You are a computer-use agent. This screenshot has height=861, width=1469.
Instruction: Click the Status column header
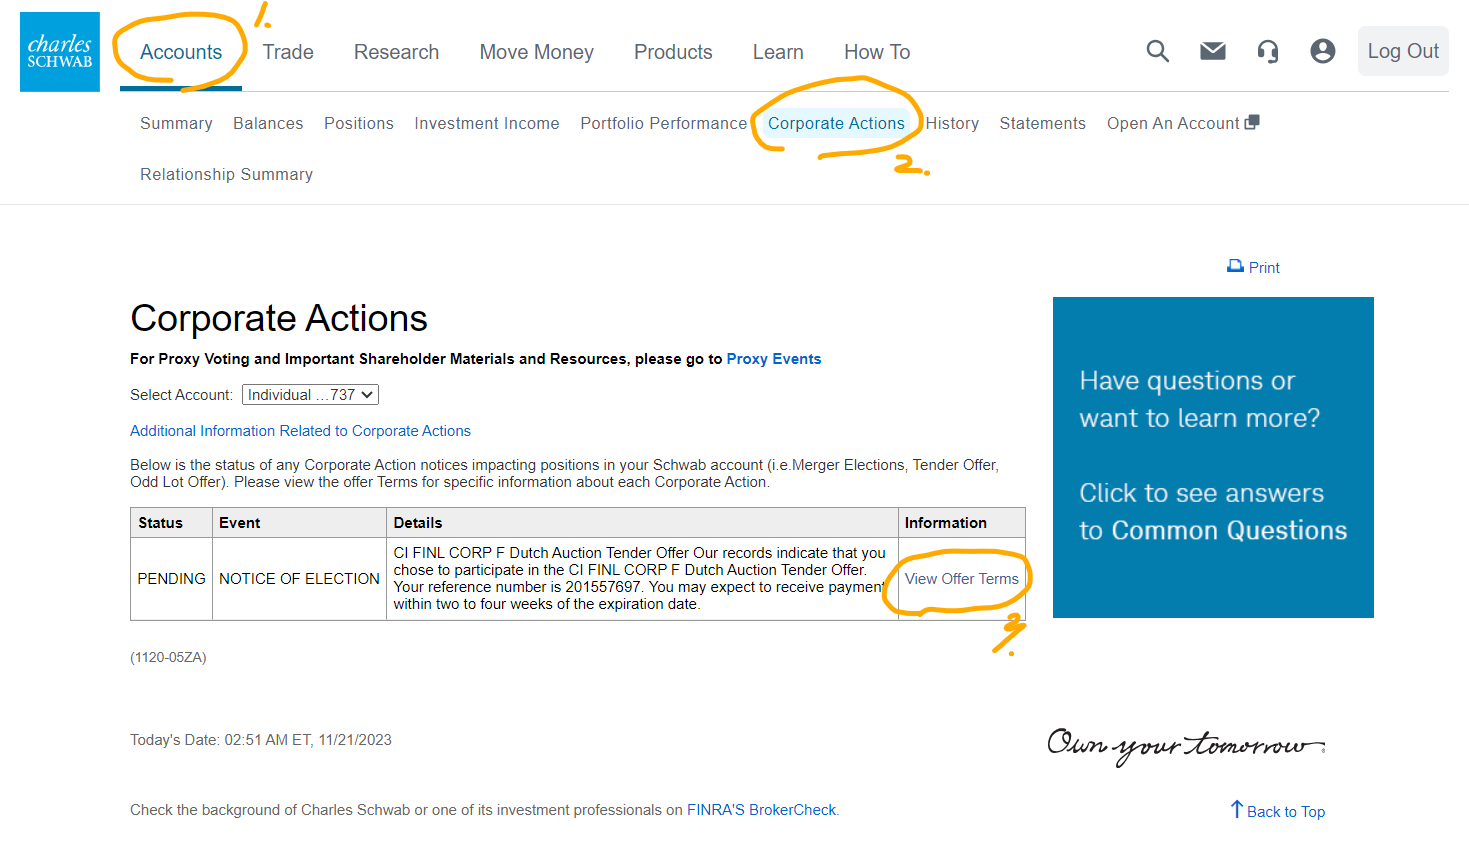tap(171, 523)
